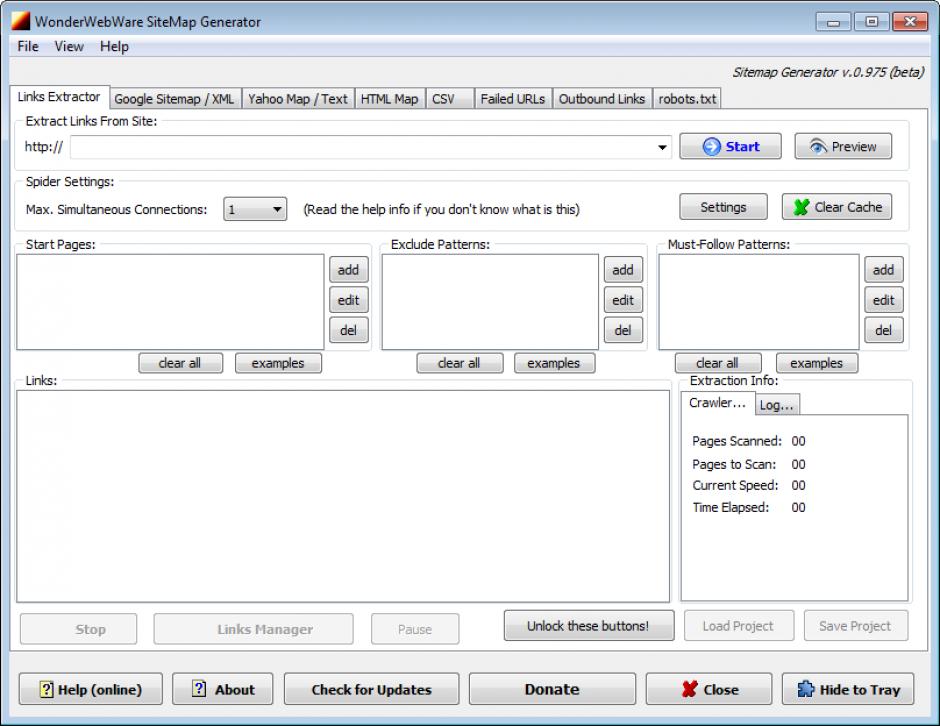Viewport: 940px width, 726px height.
Task: Clear all Exclude Patterns
Action: click(x=459, y=363)
